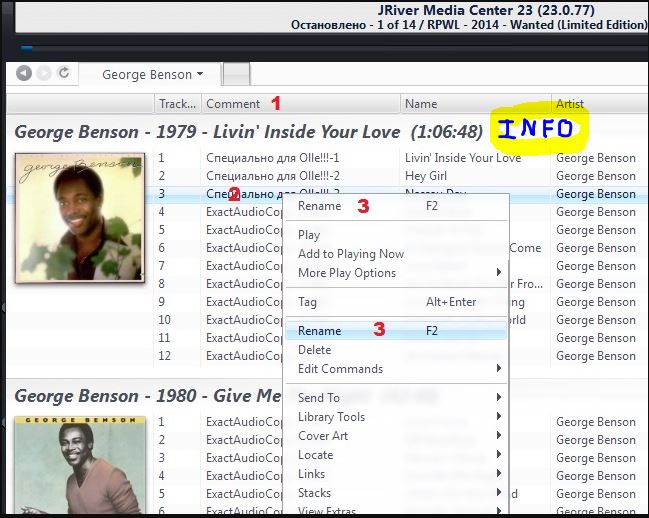Expand the Cover Art submenu
The height and width of the screenshot is (518, 649).
(396, 436)
